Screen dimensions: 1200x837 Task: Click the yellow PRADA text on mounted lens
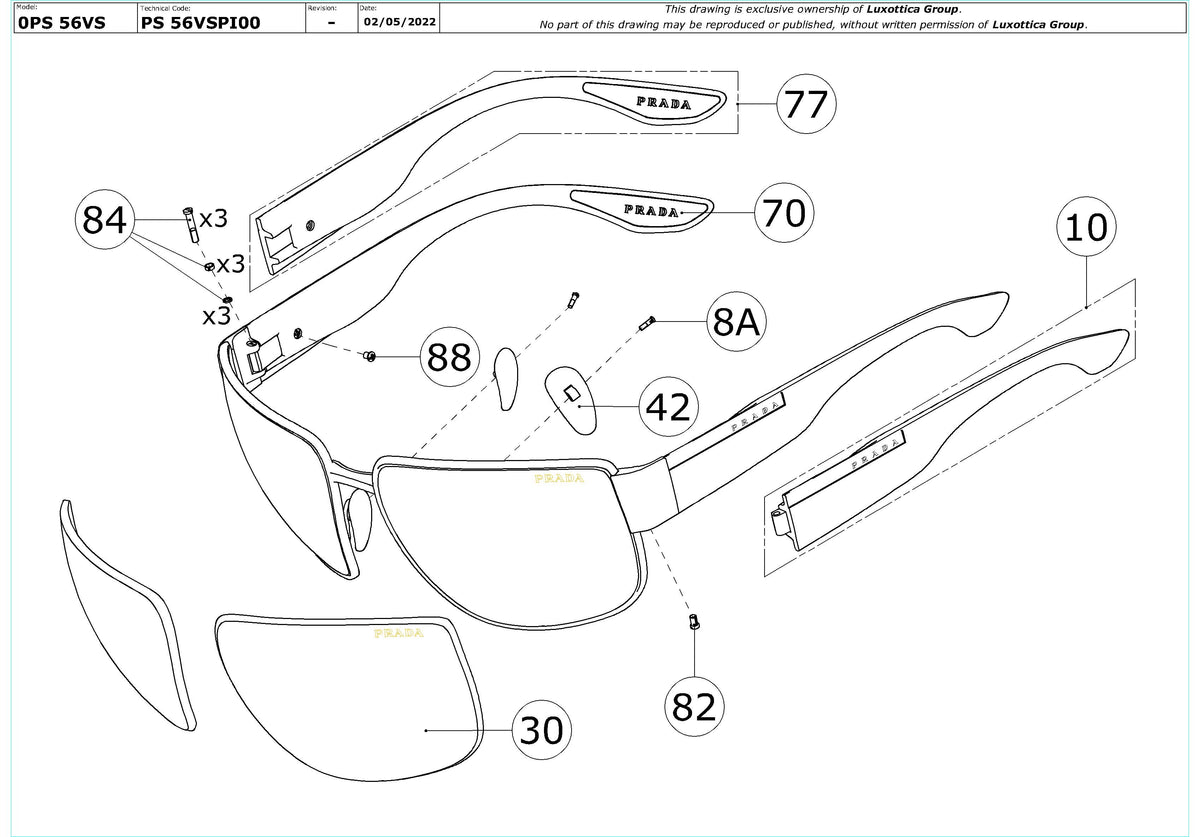(559, 479)
